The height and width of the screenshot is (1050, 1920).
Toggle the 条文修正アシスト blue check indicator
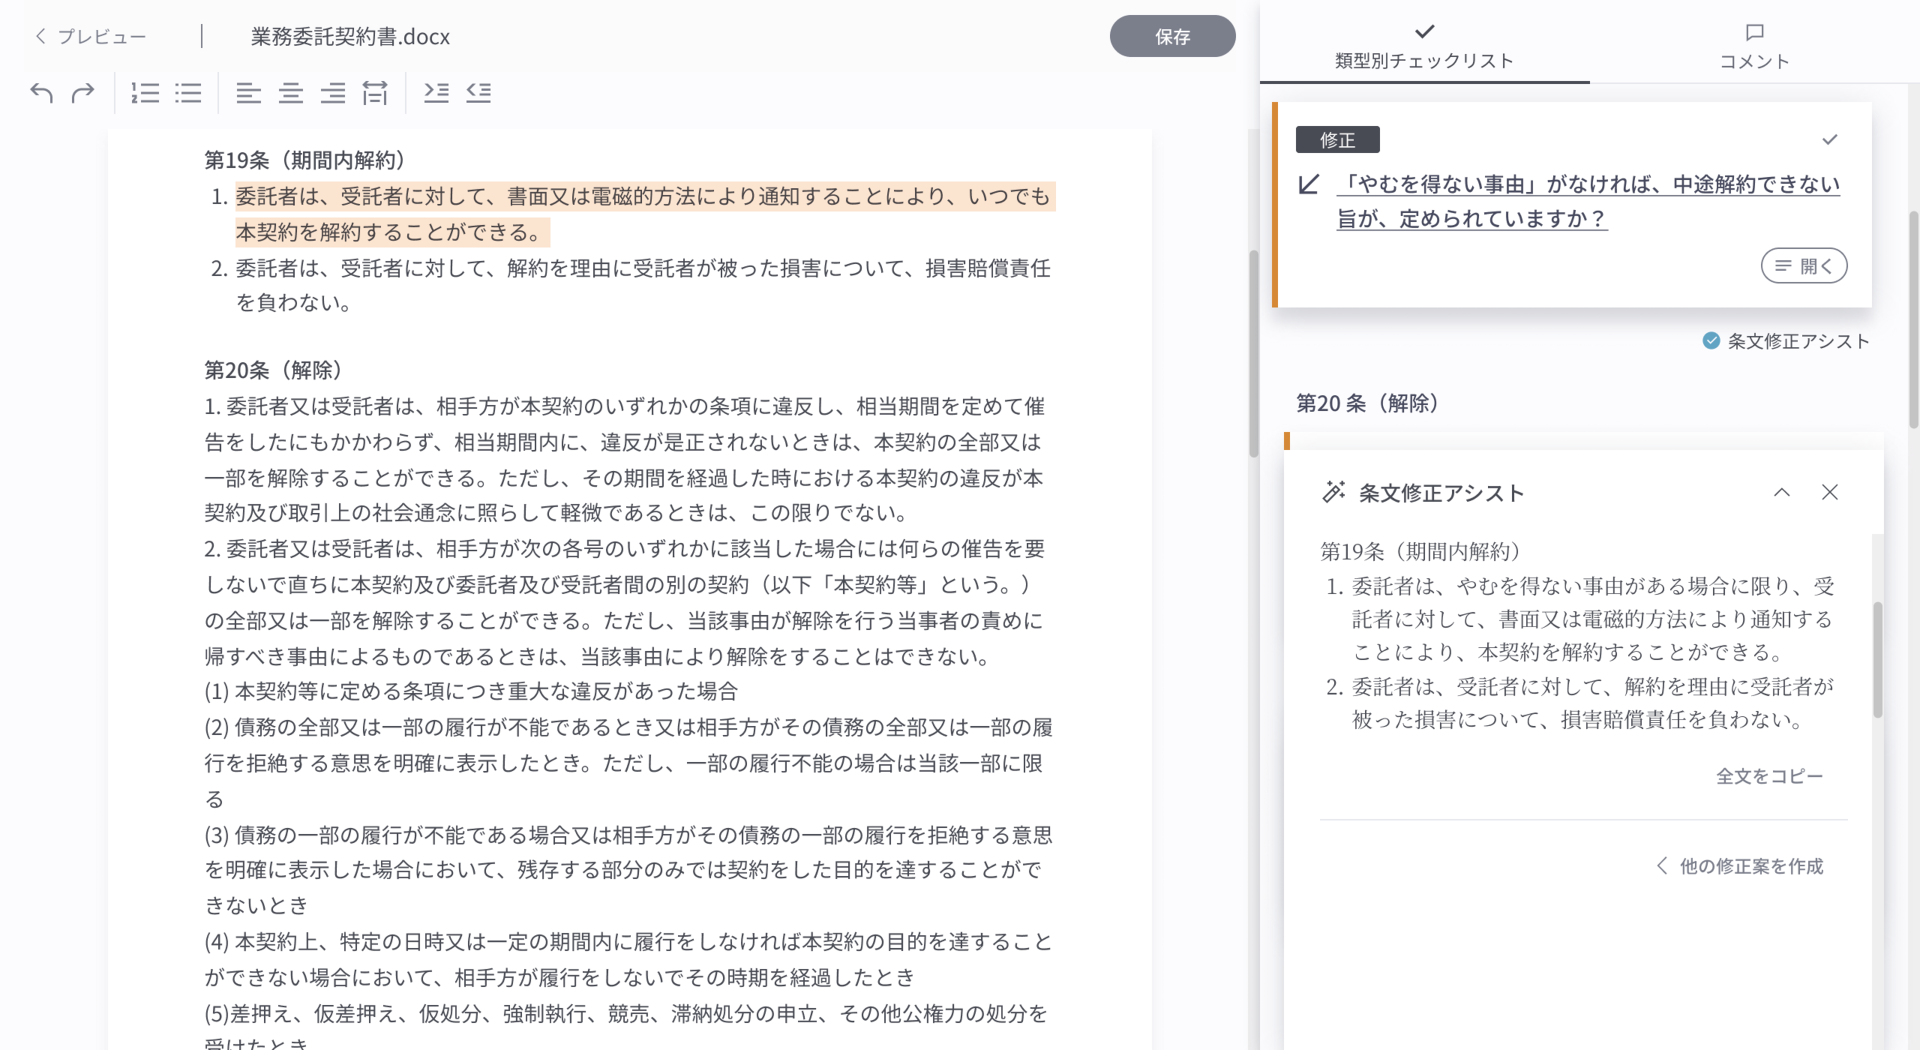pos(1711,341)
